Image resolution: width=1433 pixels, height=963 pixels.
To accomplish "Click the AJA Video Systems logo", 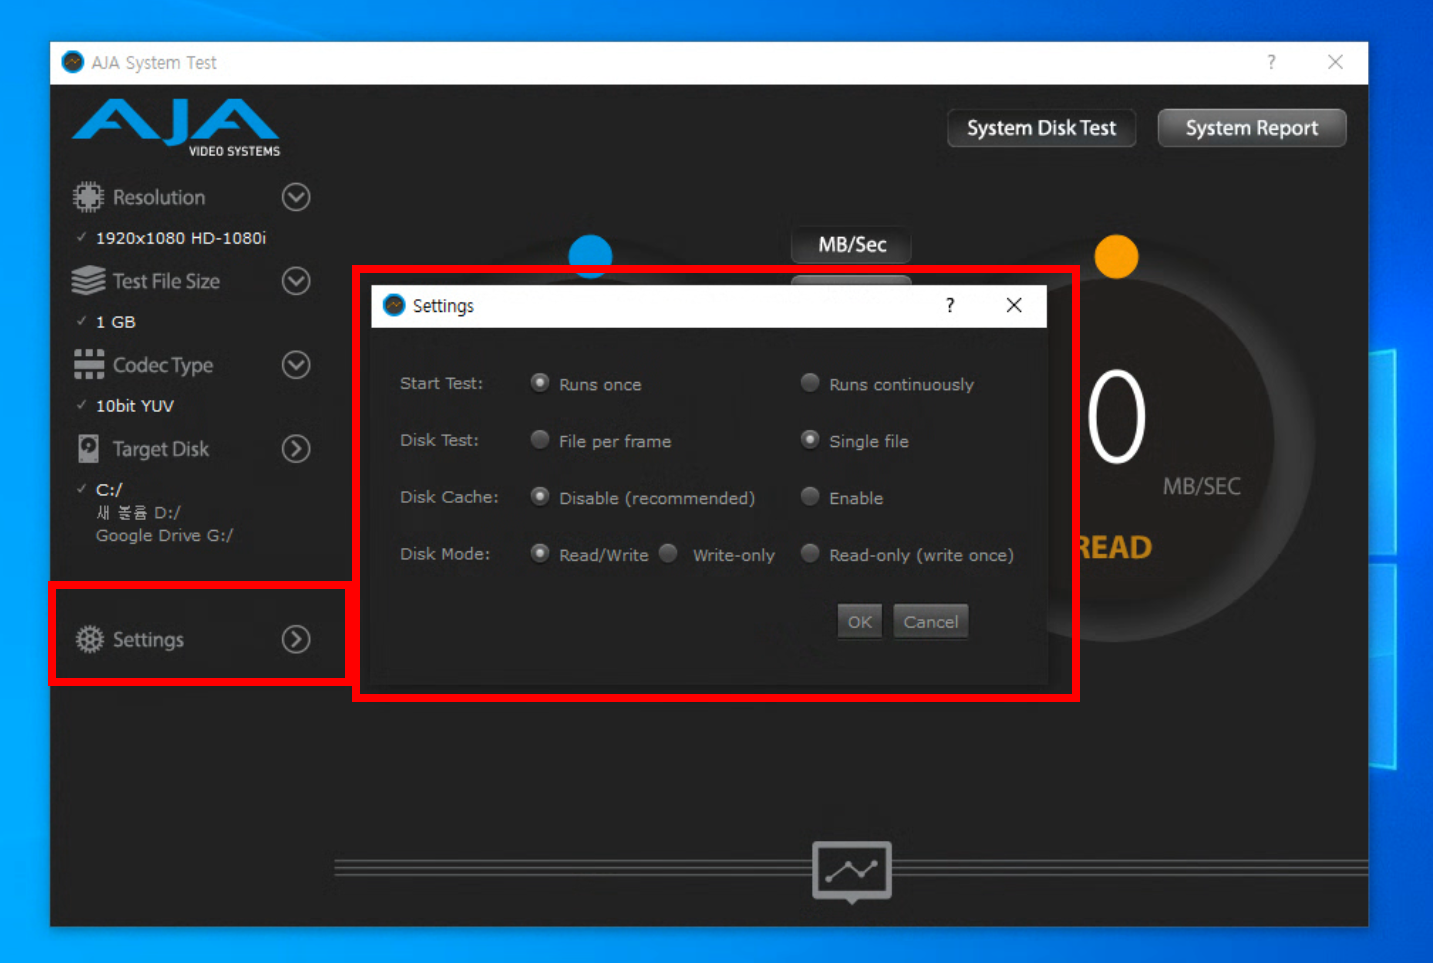I will 176,127.
